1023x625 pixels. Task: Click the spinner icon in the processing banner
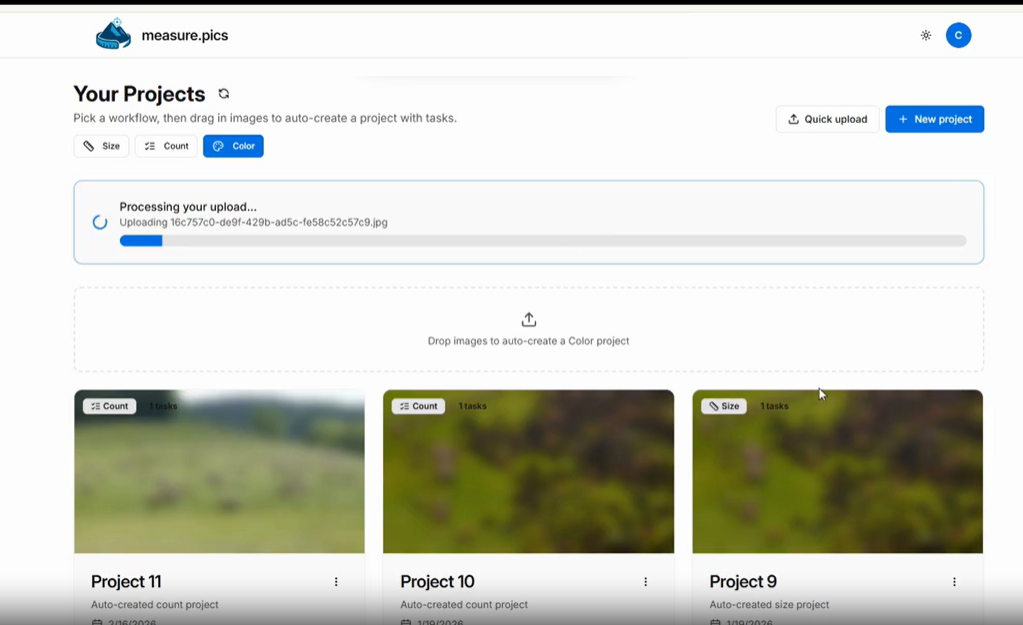coord(98,222)
